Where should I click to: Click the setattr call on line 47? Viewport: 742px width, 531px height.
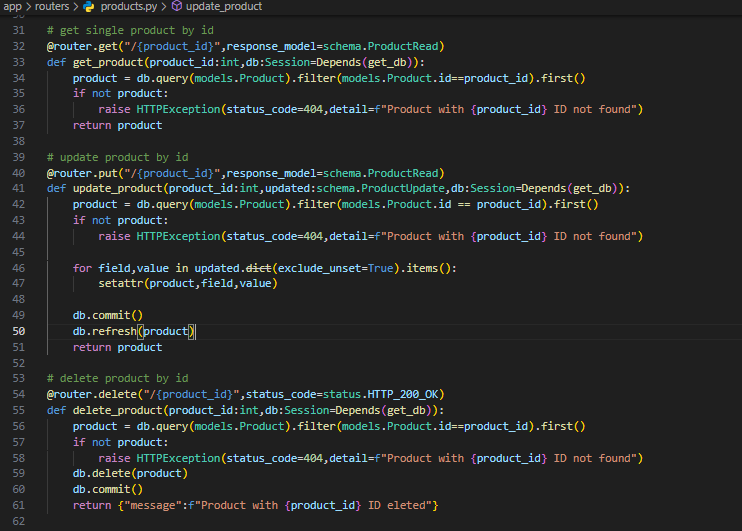point(122,283)
